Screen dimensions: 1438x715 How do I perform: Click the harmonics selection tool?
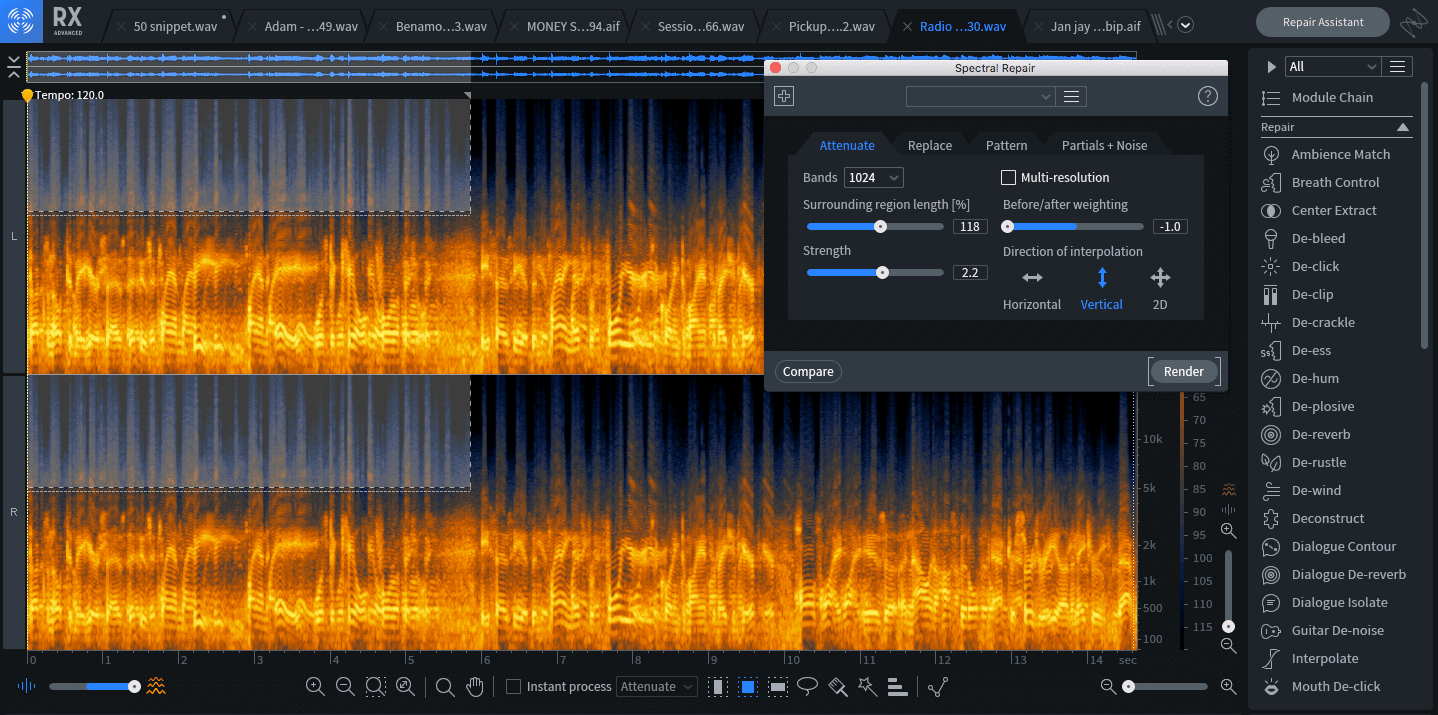(x=897, y=687)
